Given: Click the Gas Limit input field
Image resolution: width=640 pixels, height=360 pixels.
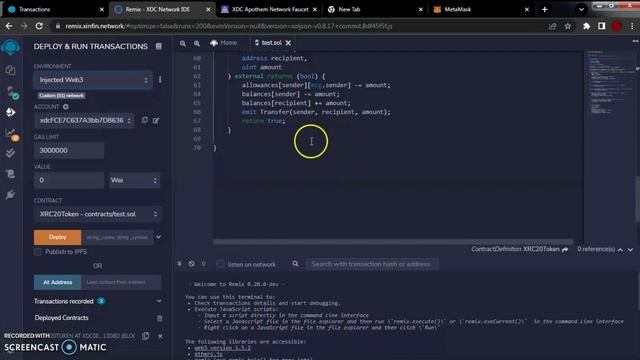Looking at the screenshot, I should click(69, 151).
